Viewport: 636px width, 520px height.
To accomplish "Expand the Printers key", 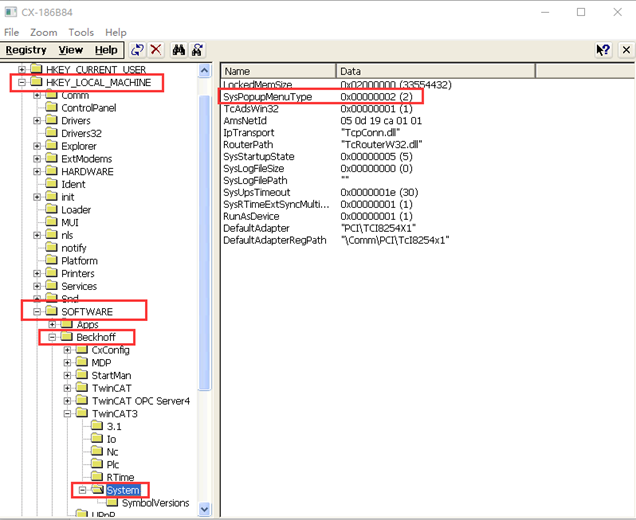I will (x=37, y=273).
